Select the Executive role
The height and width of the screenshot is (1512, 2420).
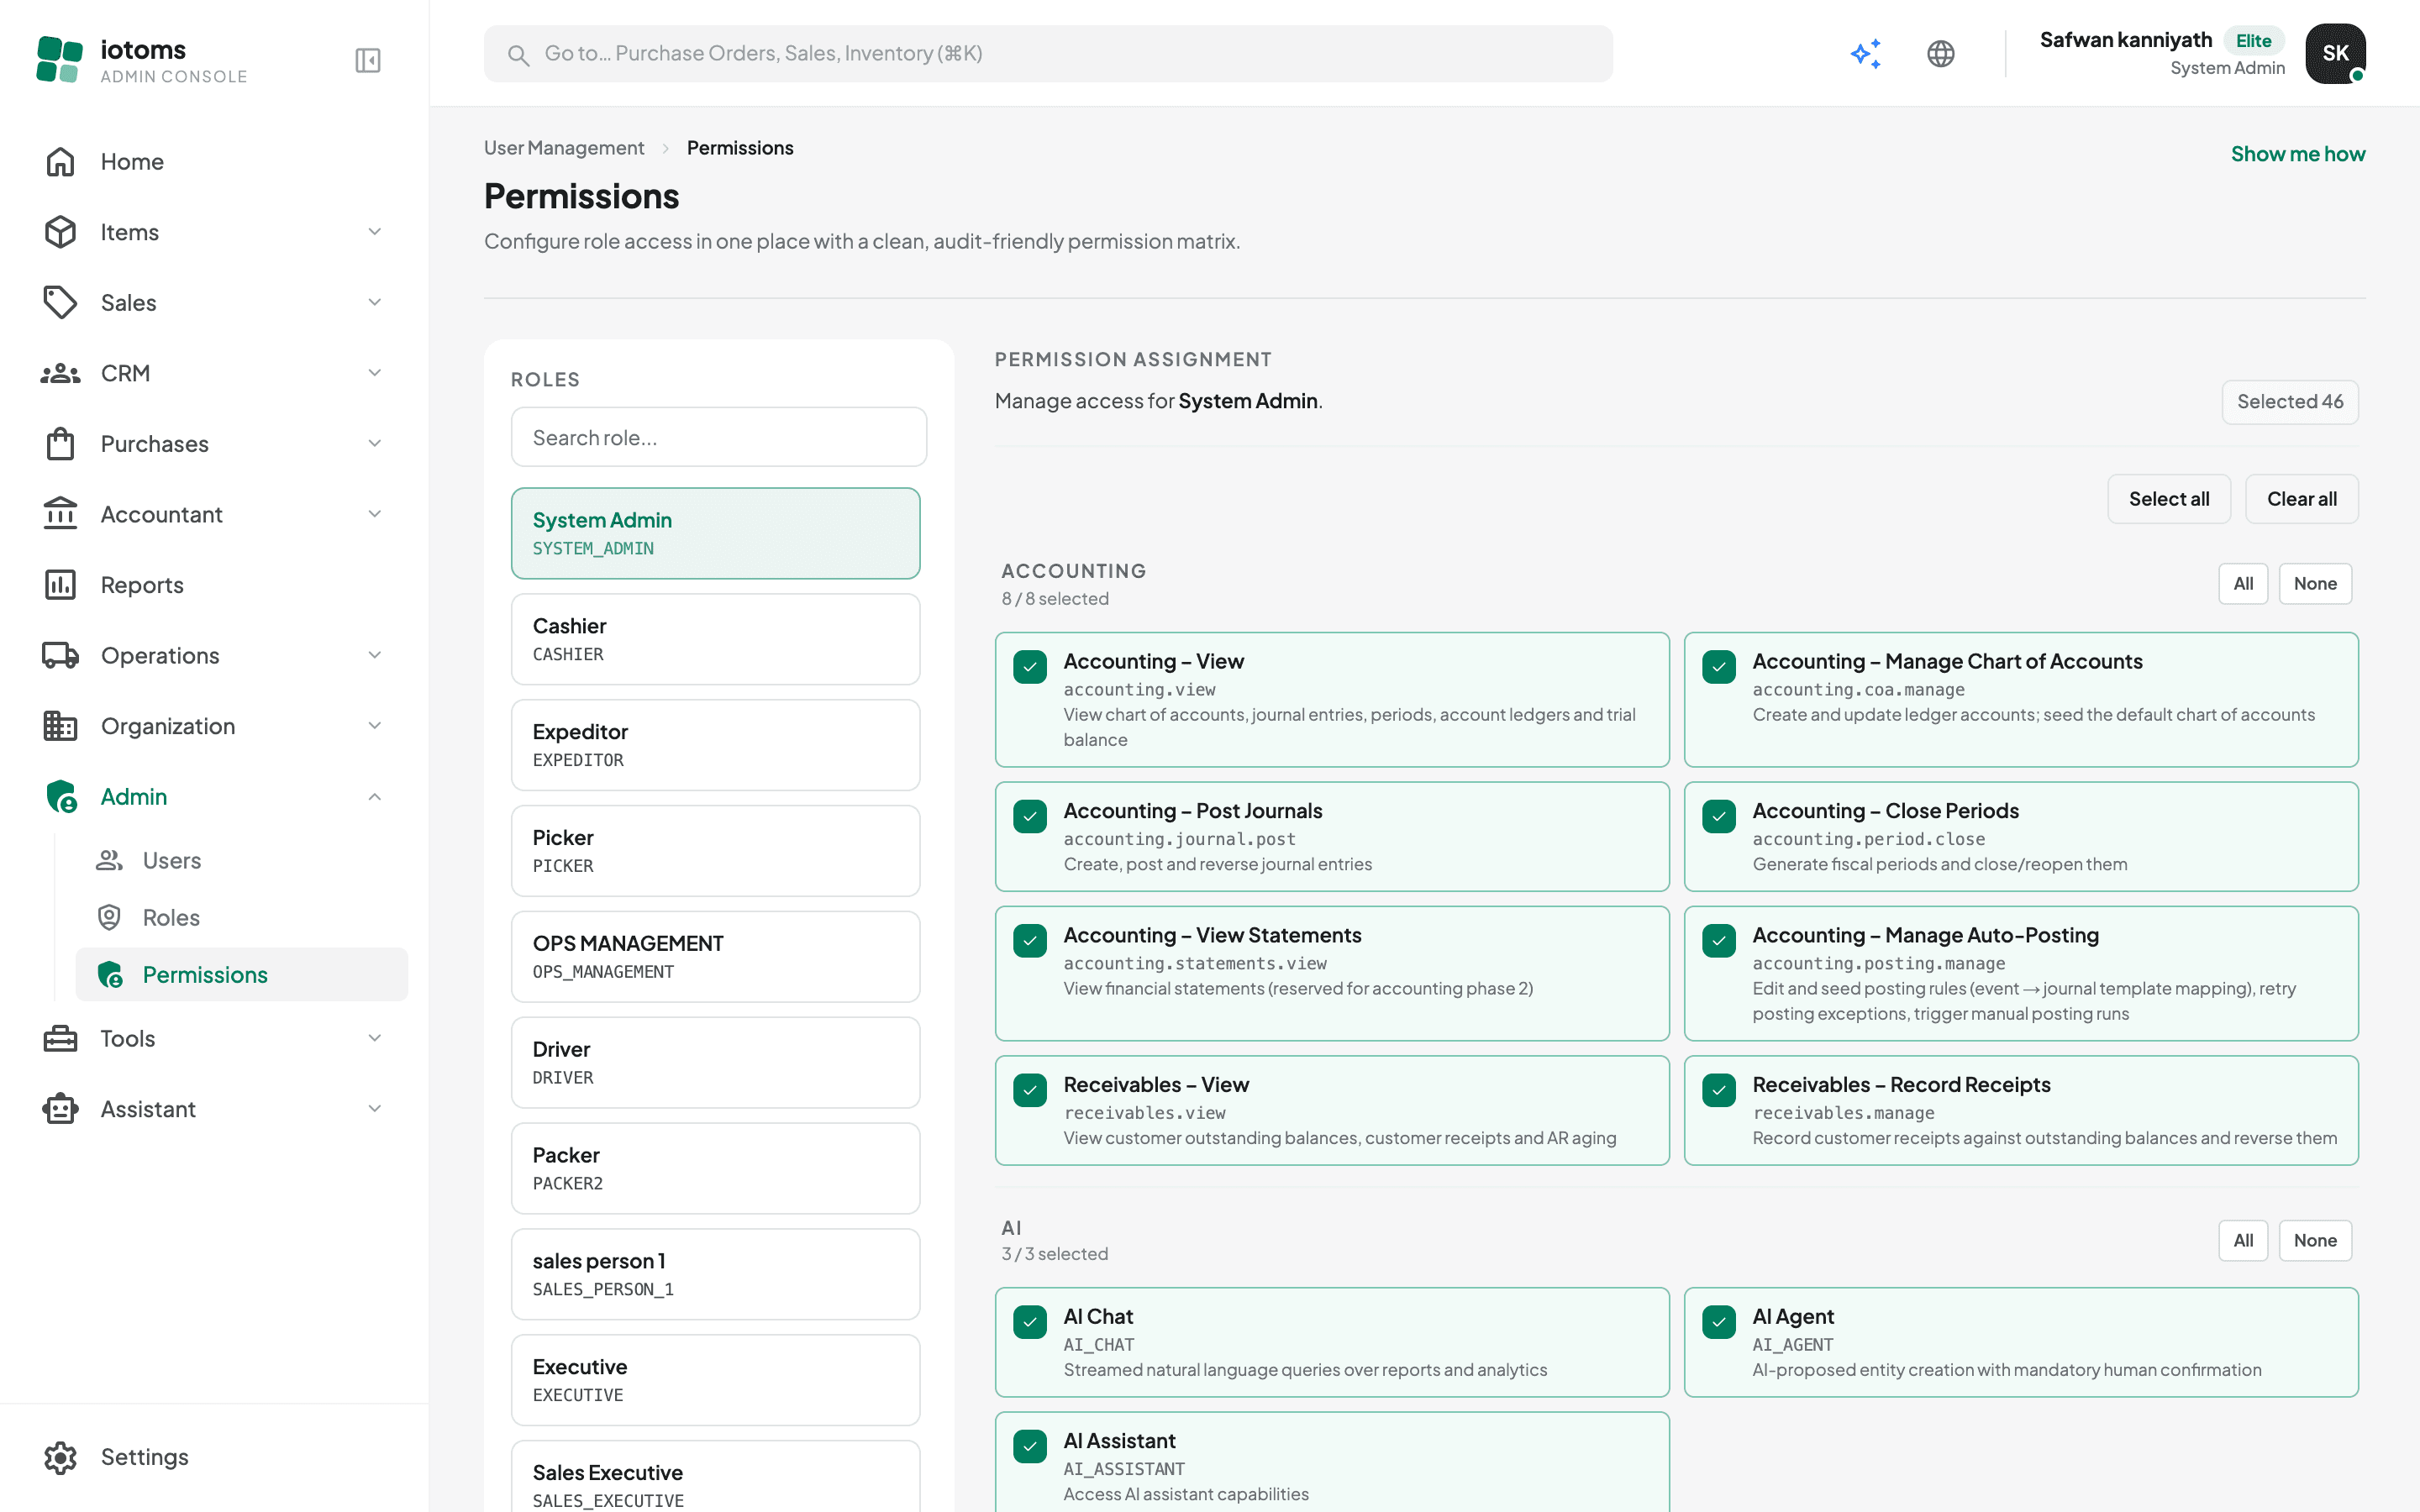[x=716, y=1380]
